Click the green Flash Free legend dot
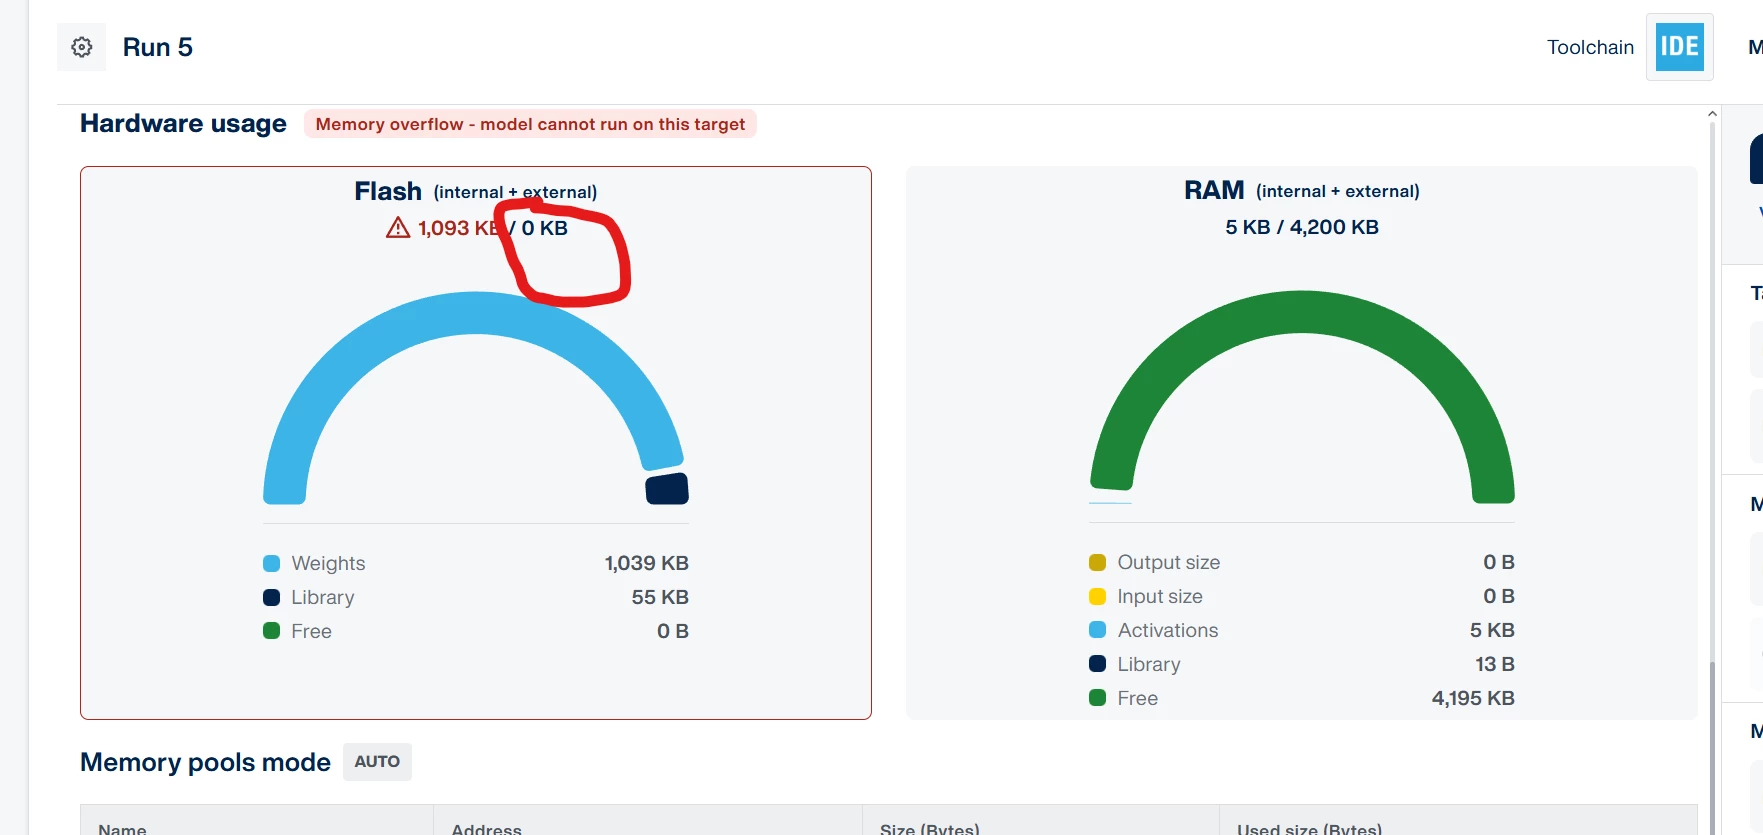The height and width of the screenshot is (835, 1763). [271, 631]
